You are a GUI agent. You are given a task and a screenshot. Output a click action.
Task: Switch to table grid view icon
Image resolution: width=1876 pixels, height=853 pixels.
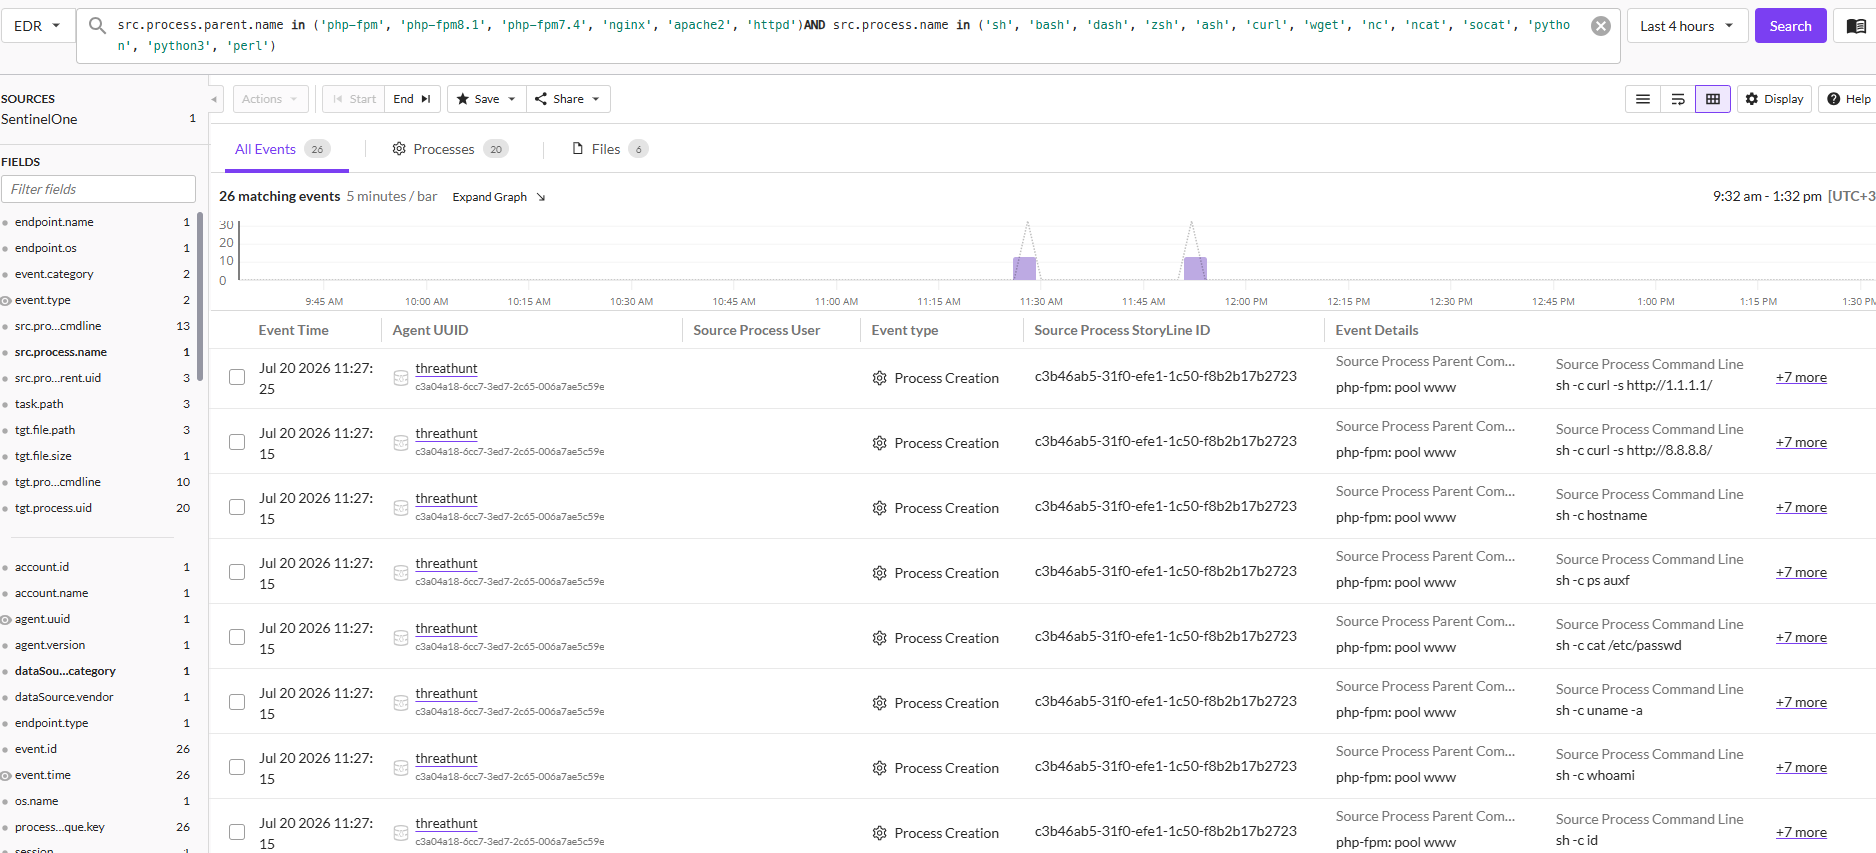1713,99
